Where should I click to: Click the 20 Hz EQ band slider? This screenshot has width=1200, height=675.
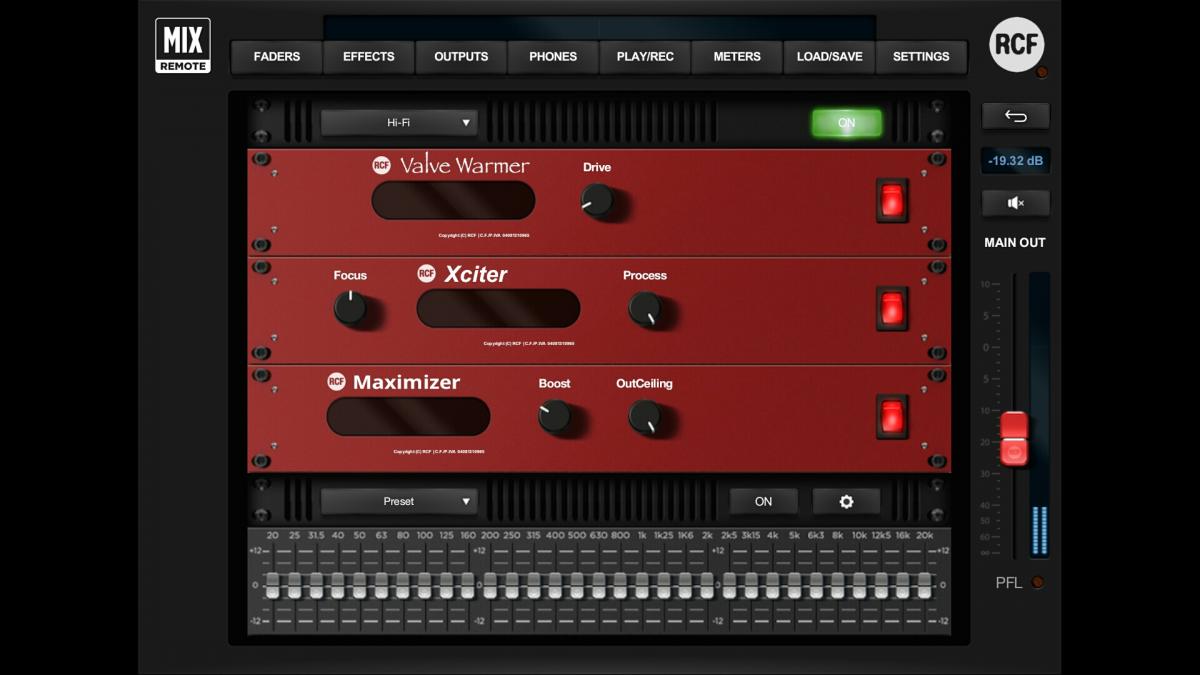[272, 585]
